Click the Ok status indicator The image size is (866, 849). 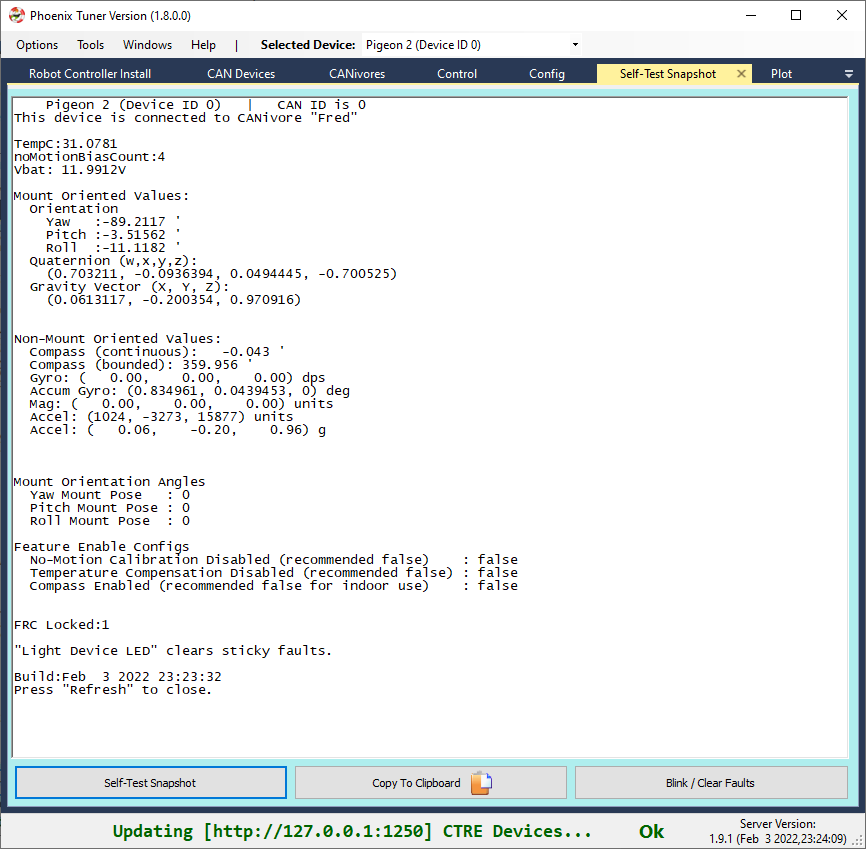tap(652, 831)
